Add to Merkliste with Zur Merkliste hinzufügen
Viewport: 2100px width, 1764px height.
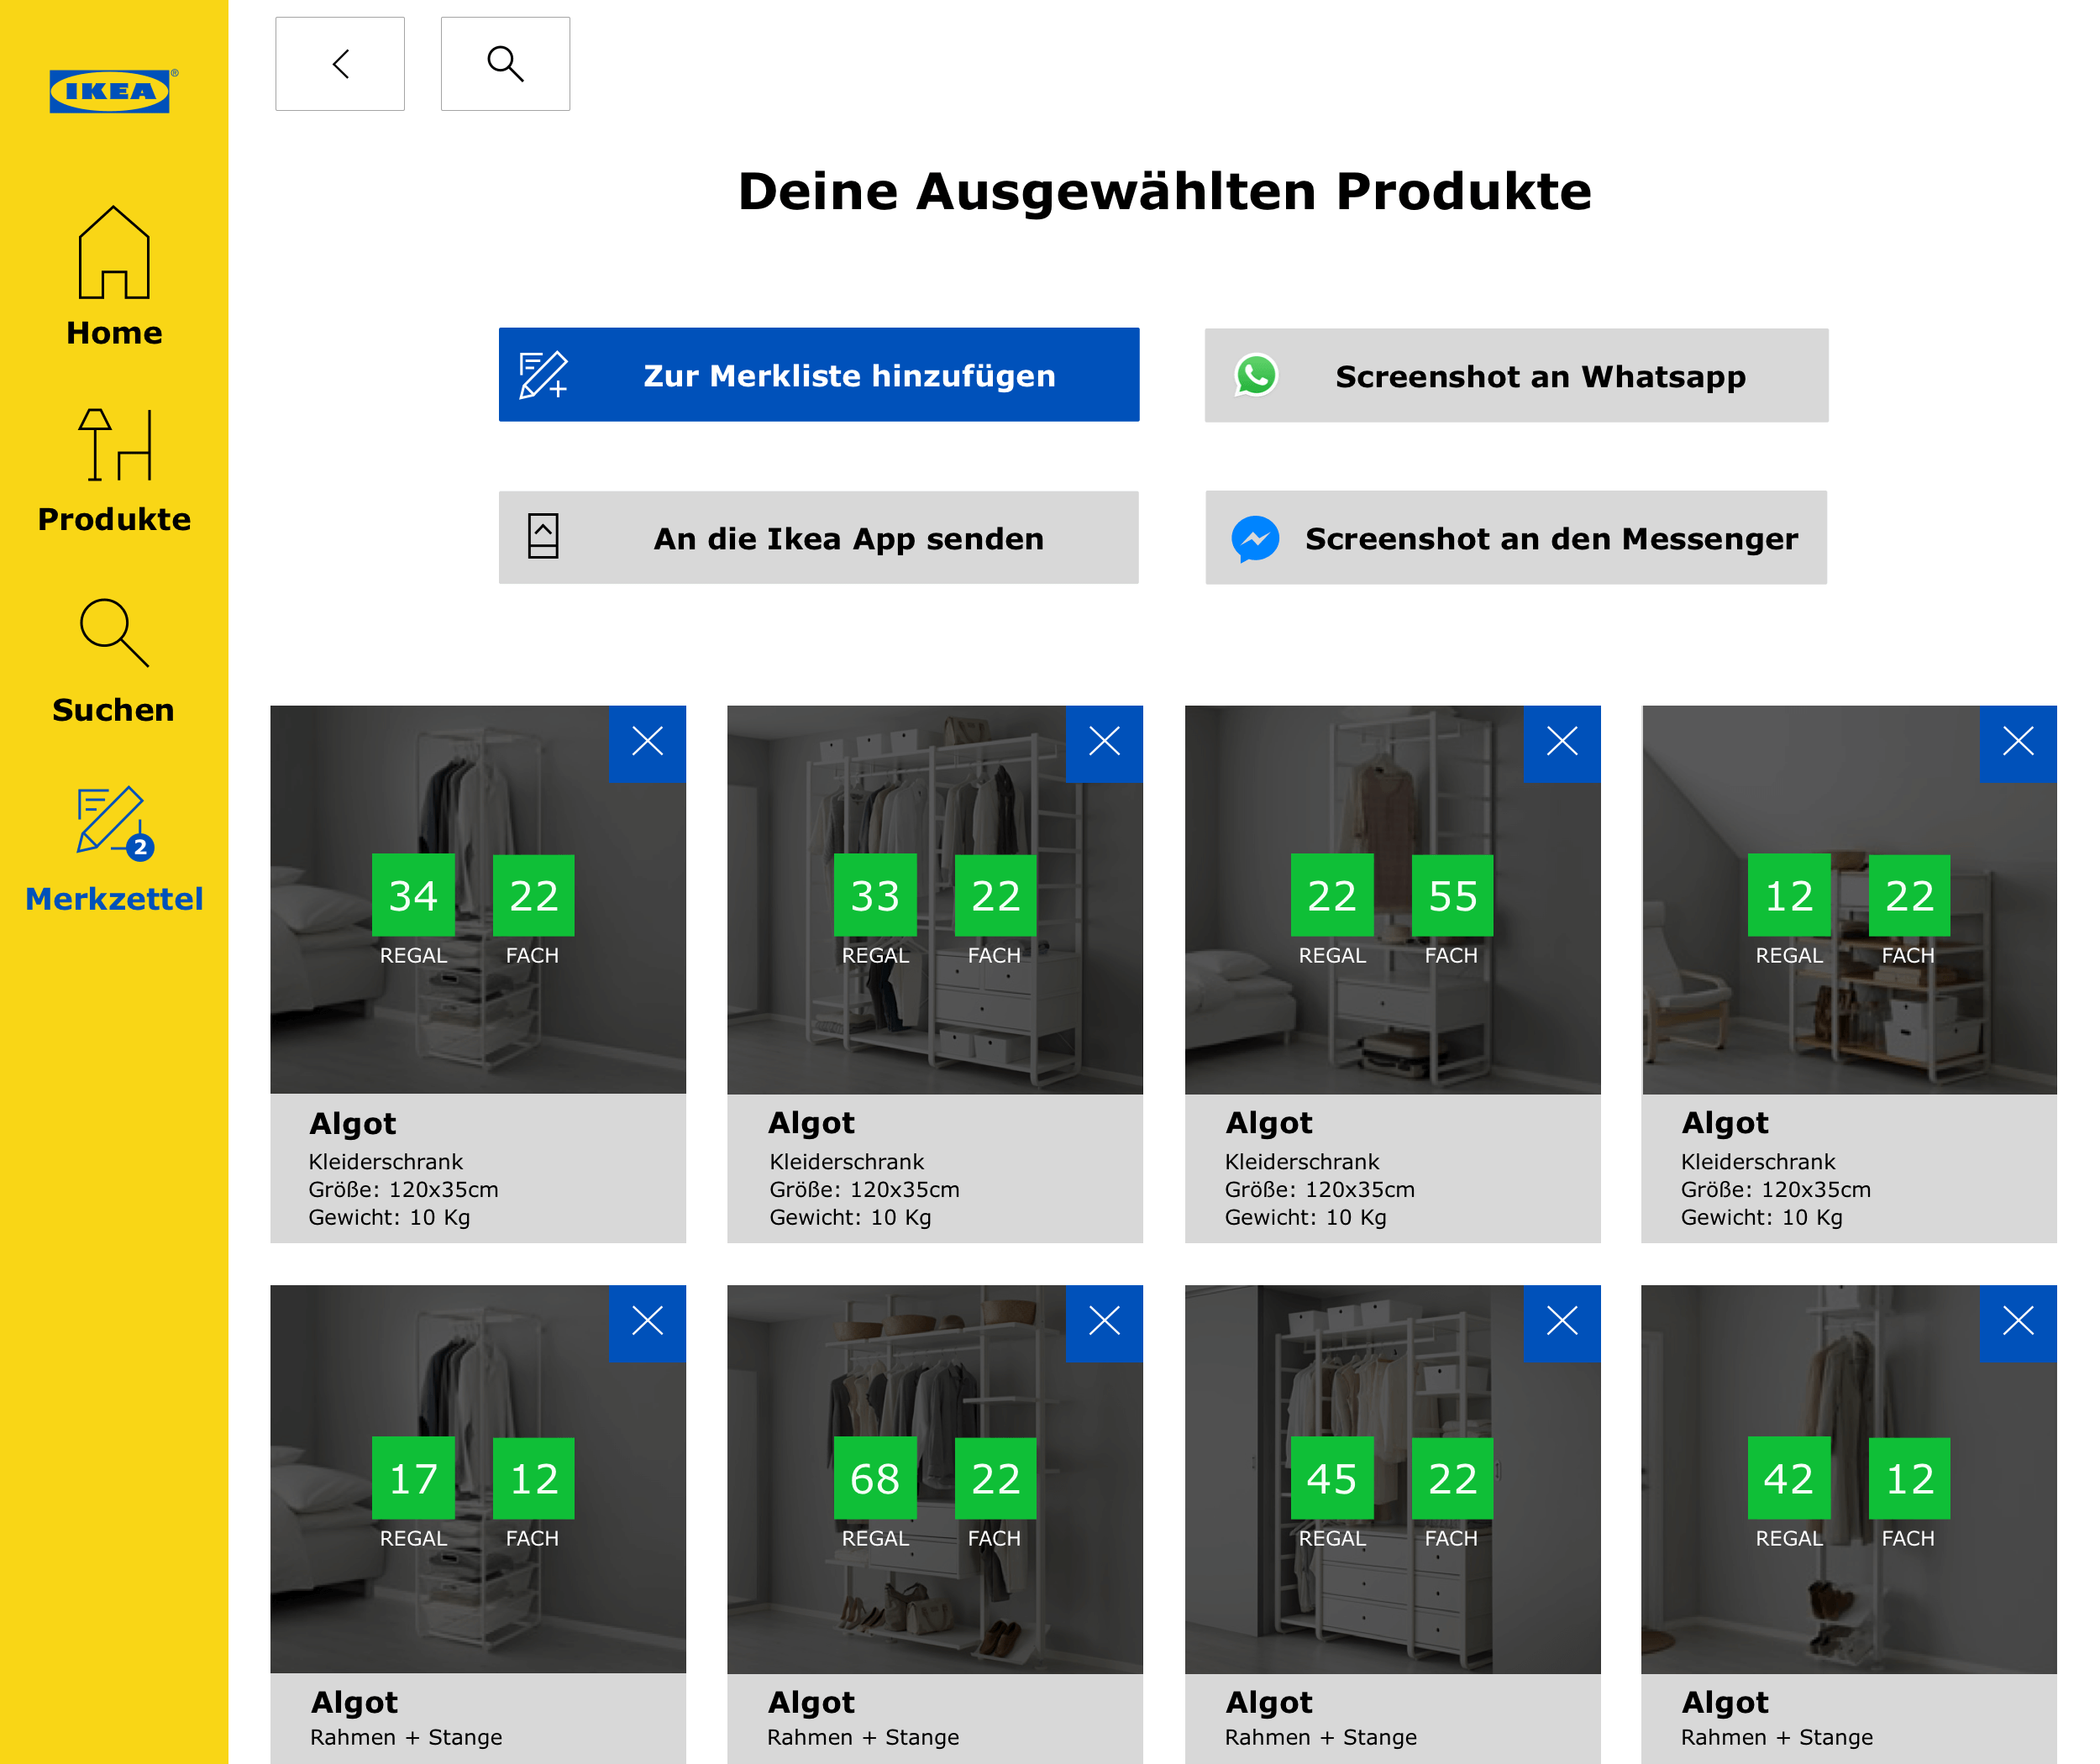click(x=819, y=375)
